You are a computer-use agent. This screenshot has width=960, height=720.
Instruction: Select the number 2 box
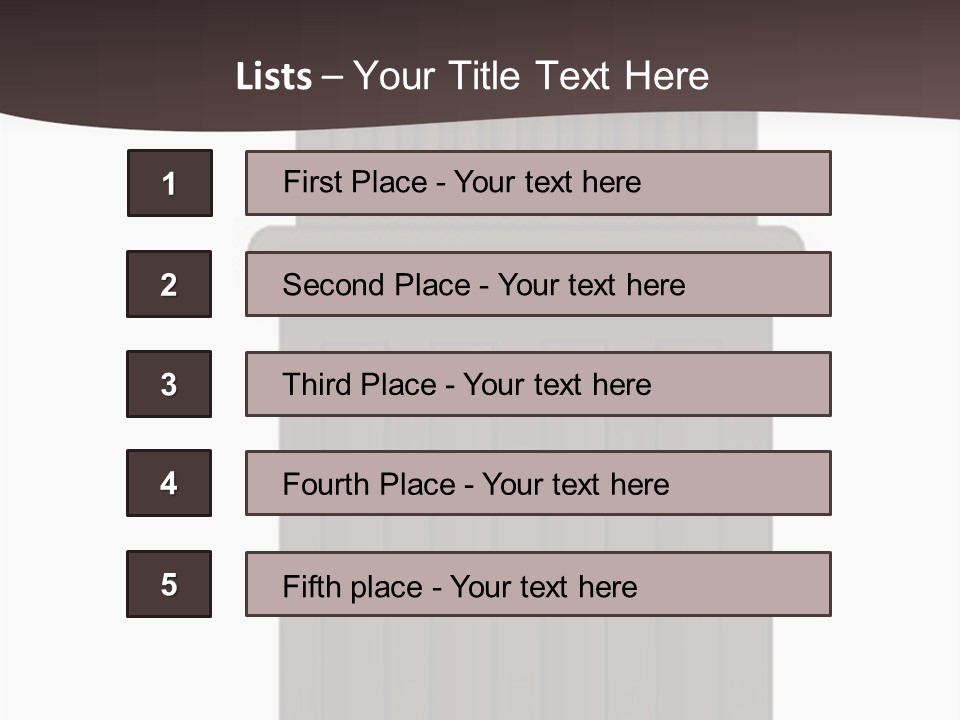tap(169, 284)
